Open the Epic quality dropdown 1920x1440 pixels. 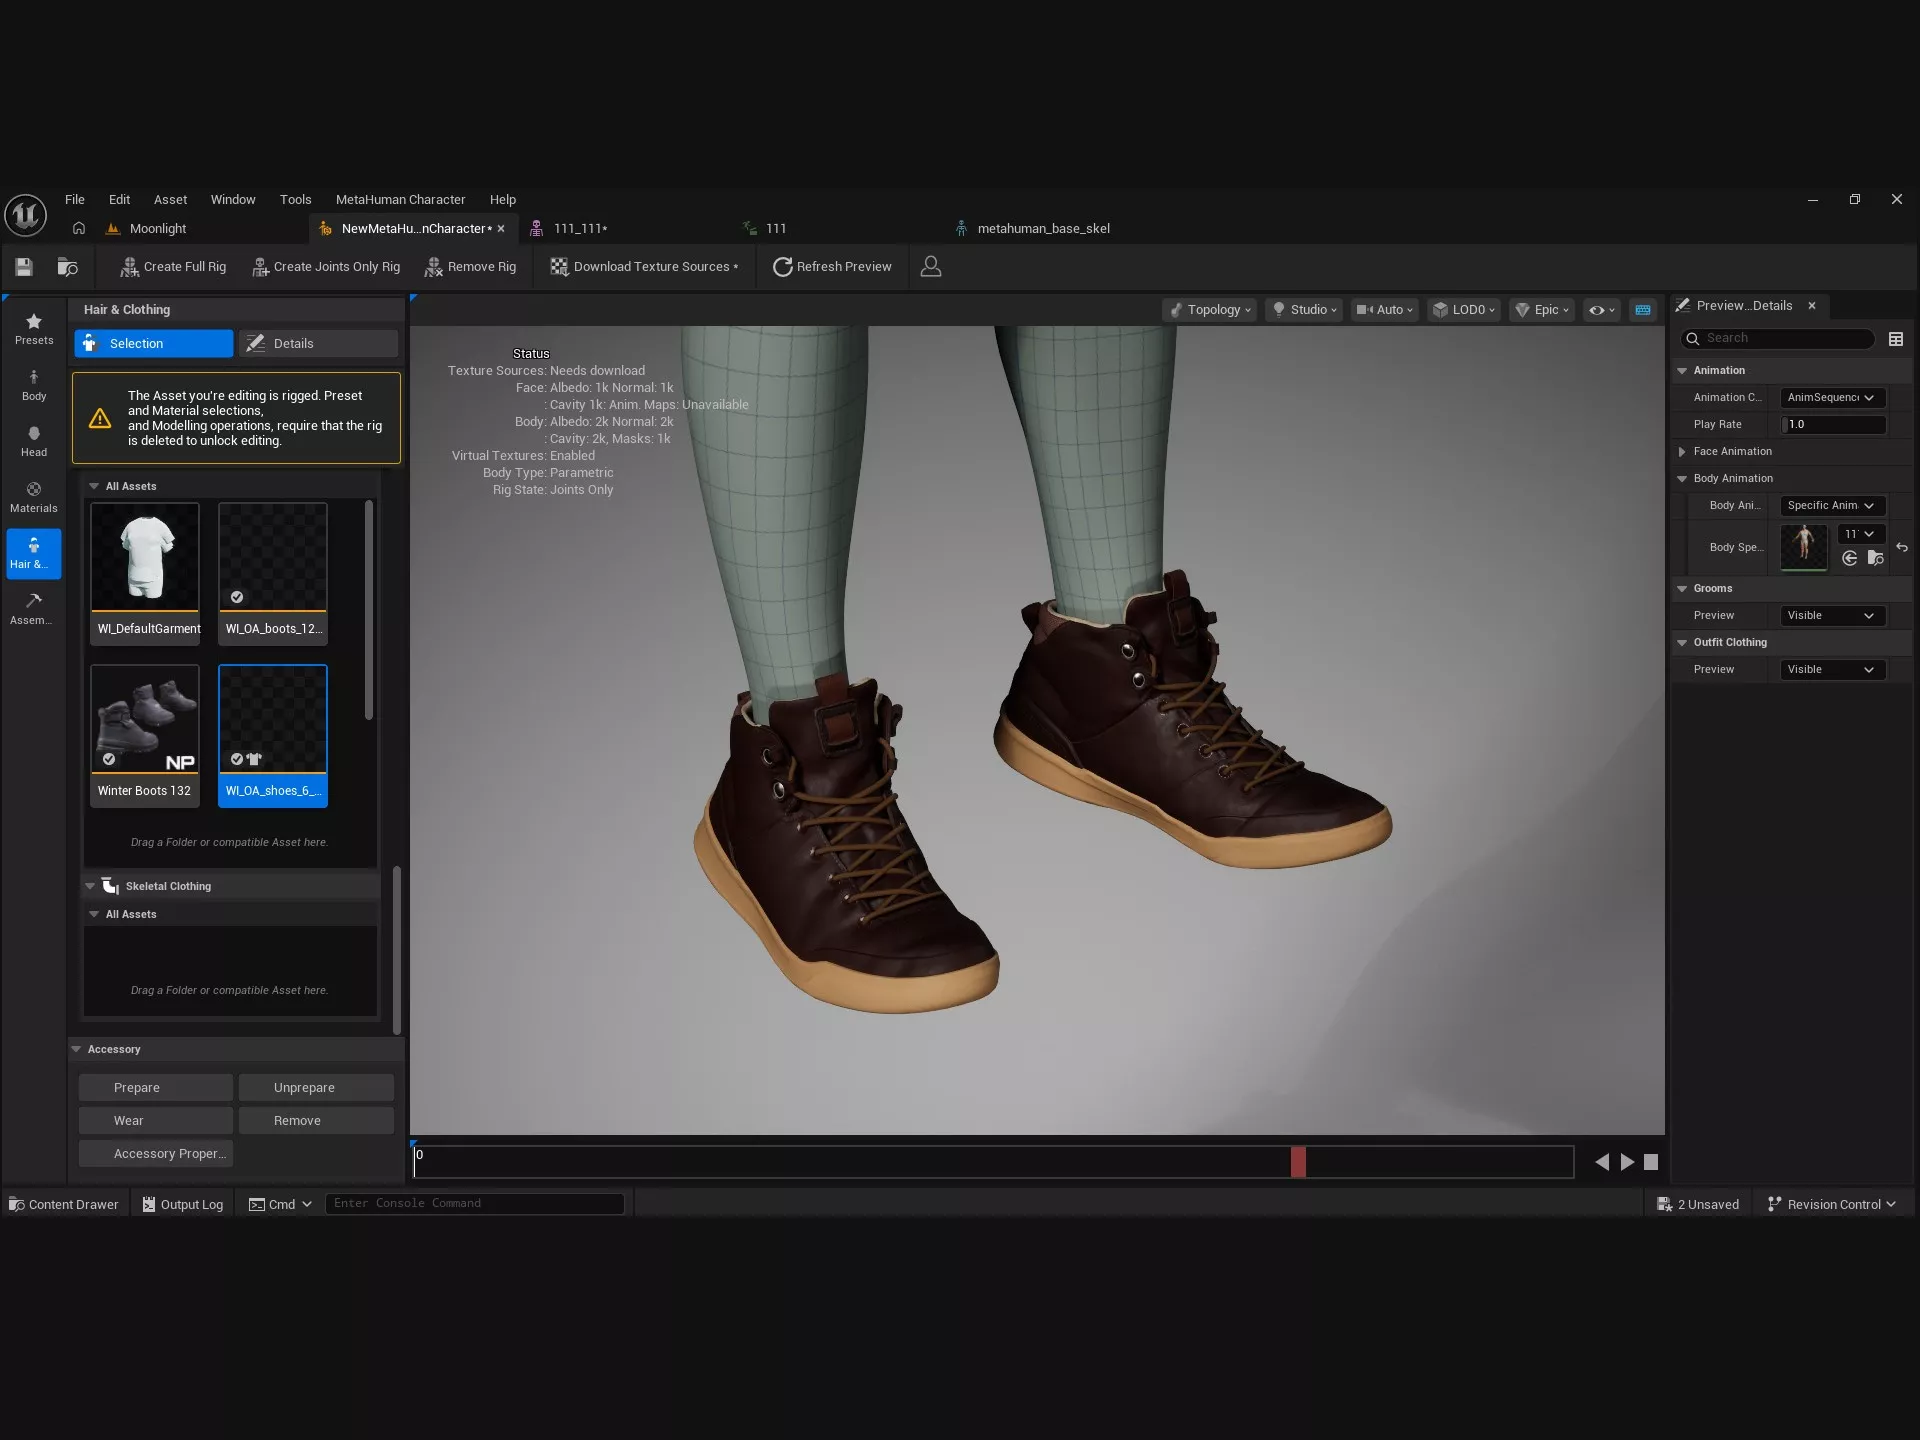pos(1542,310)
